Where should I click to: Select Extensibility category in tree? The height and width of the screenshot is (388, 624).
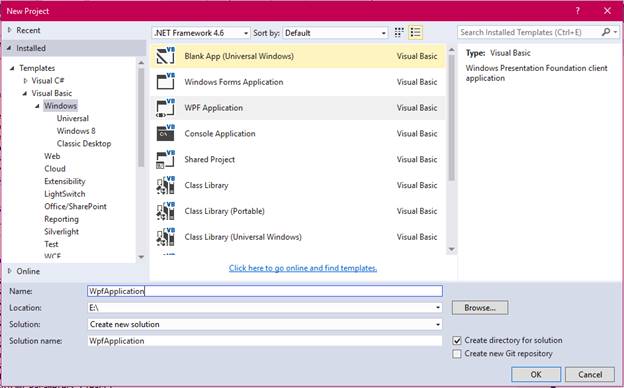[65, 181]
